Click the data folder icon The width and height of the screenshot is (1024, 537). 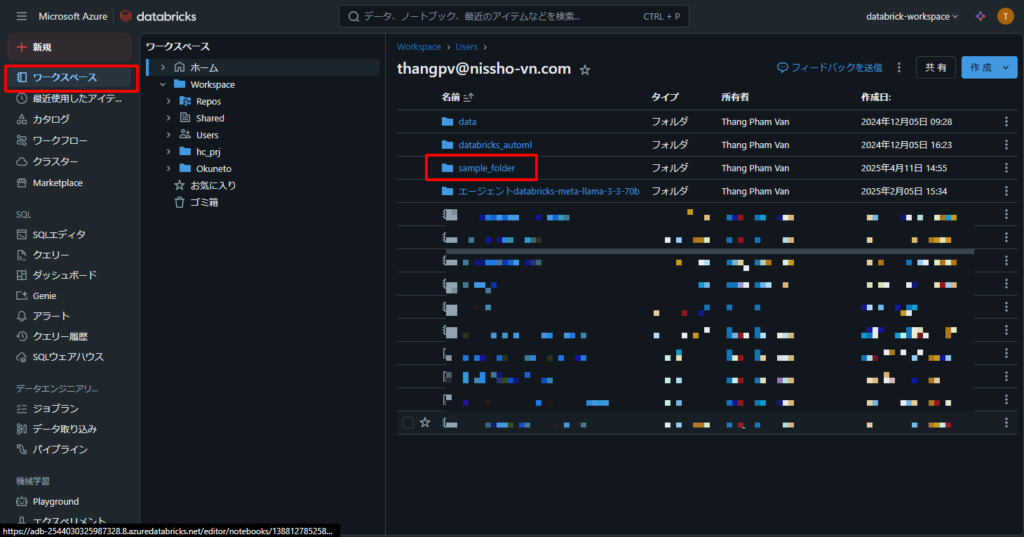447,122
